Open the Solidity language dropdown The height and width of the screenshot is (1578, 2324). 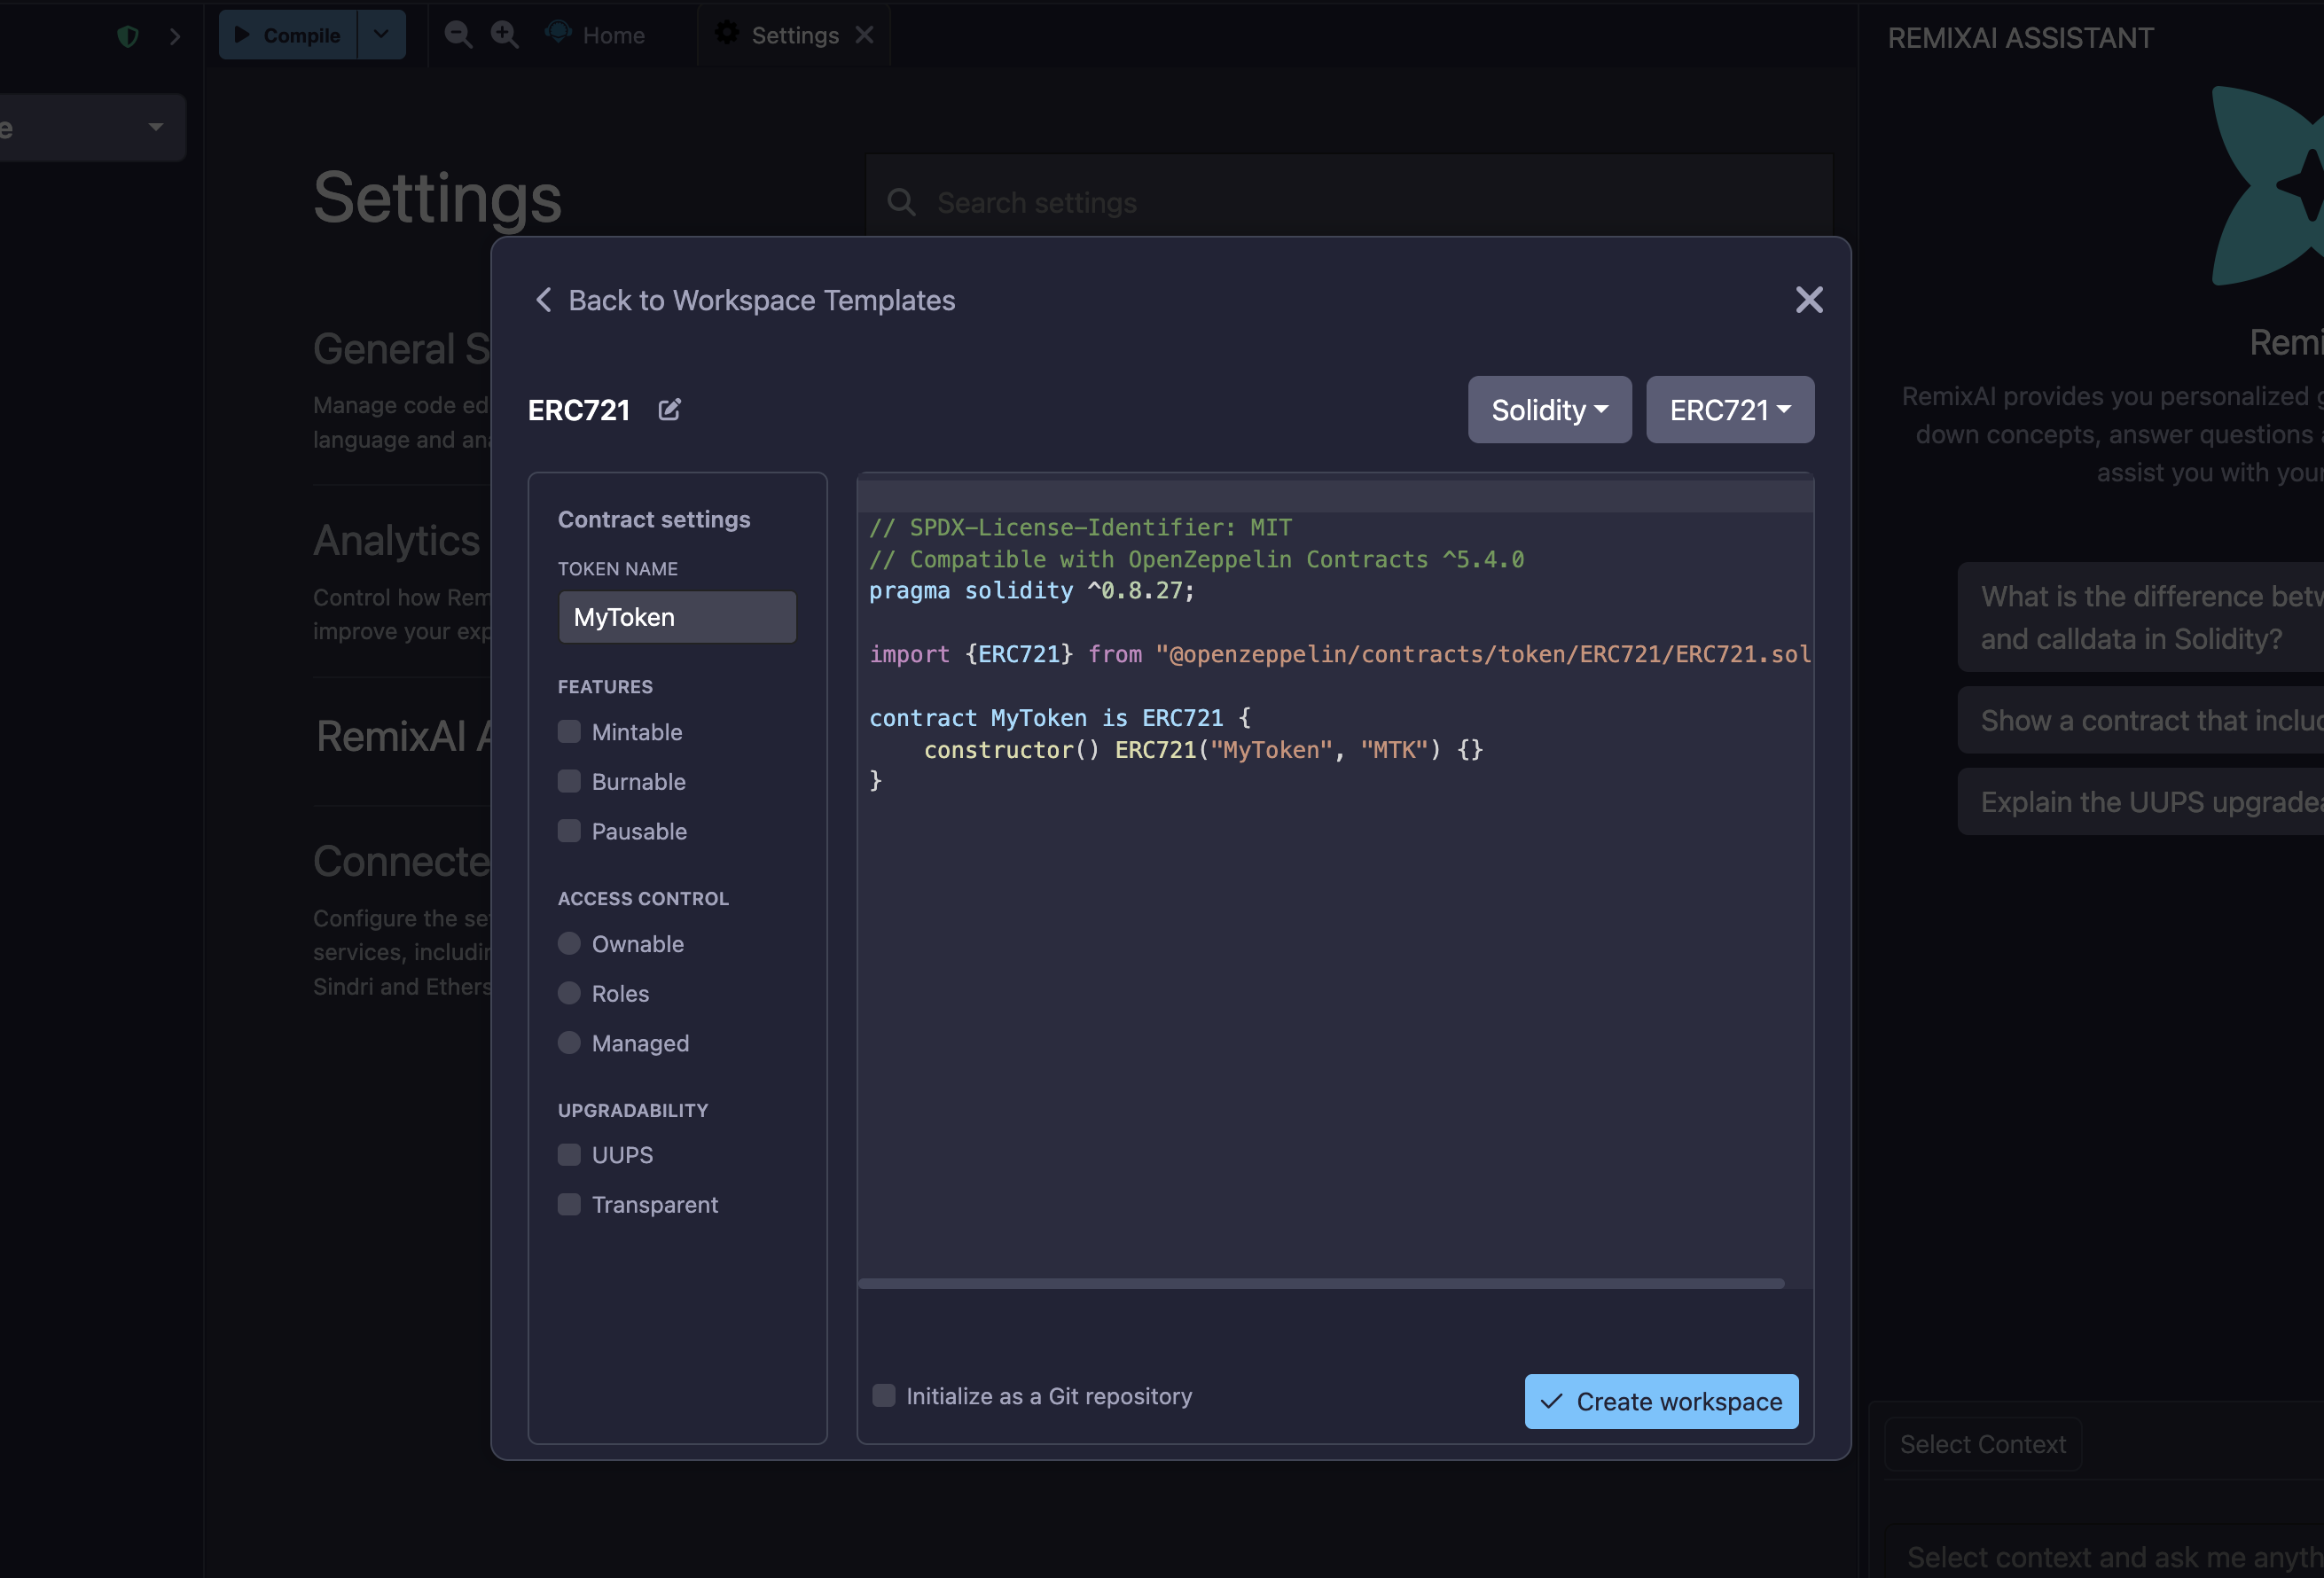tap(1549, 410)
